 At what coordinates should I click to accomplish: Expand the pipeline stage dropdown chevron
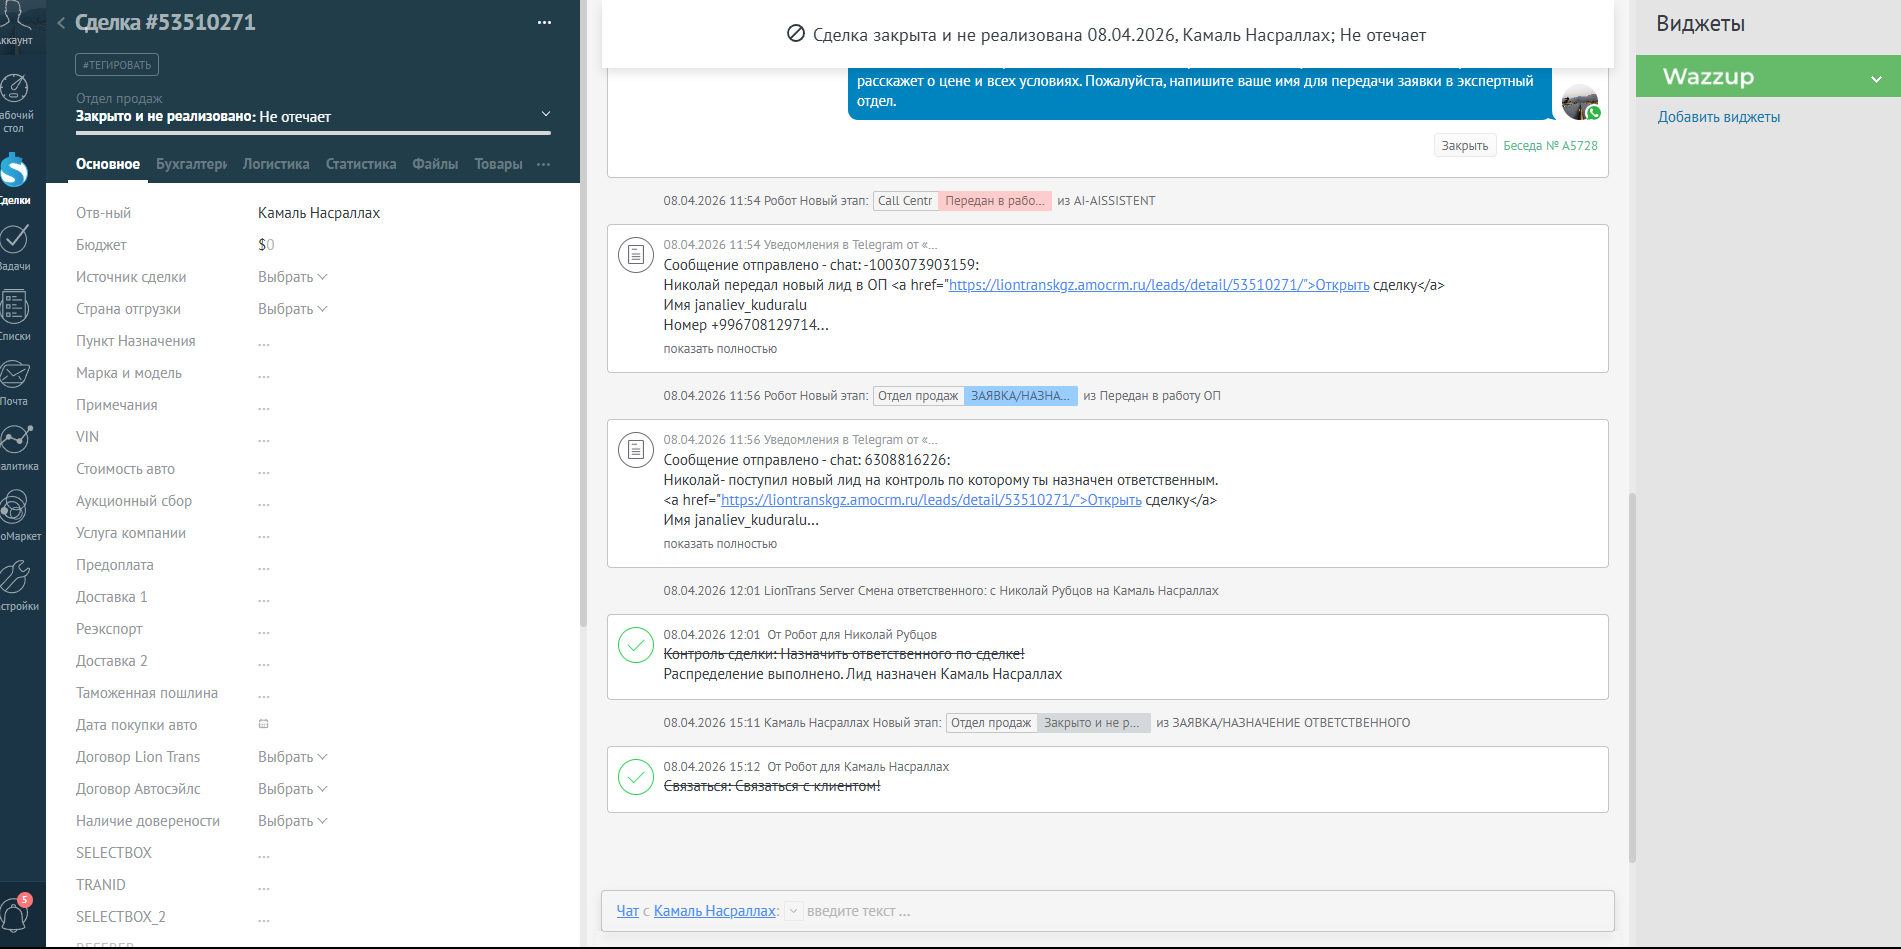(546, 114)
